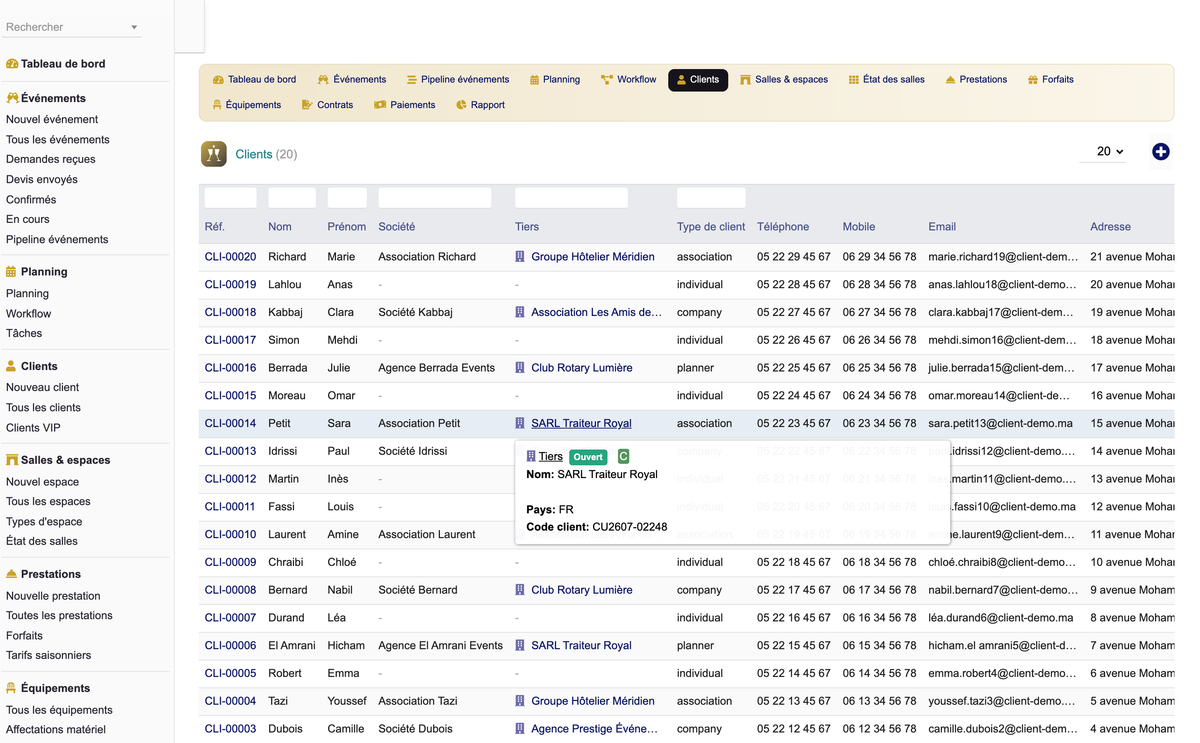Open SARL Traiteur Royal link in row CLI-00006
Screen dimensions: 1200x743
coord(581,646)
